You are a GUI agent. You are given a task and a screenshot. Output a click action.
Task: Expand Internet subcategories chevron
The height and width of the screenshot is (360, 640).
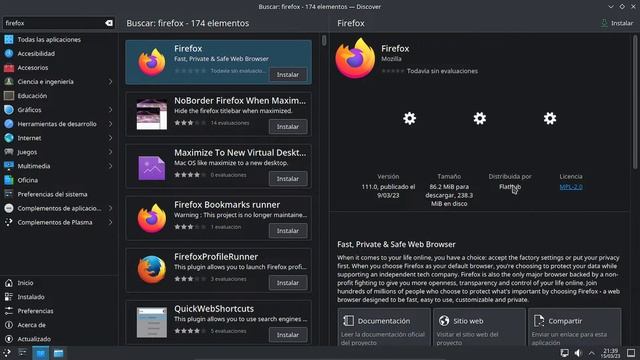pyautogui.click(x=110, y=138)
